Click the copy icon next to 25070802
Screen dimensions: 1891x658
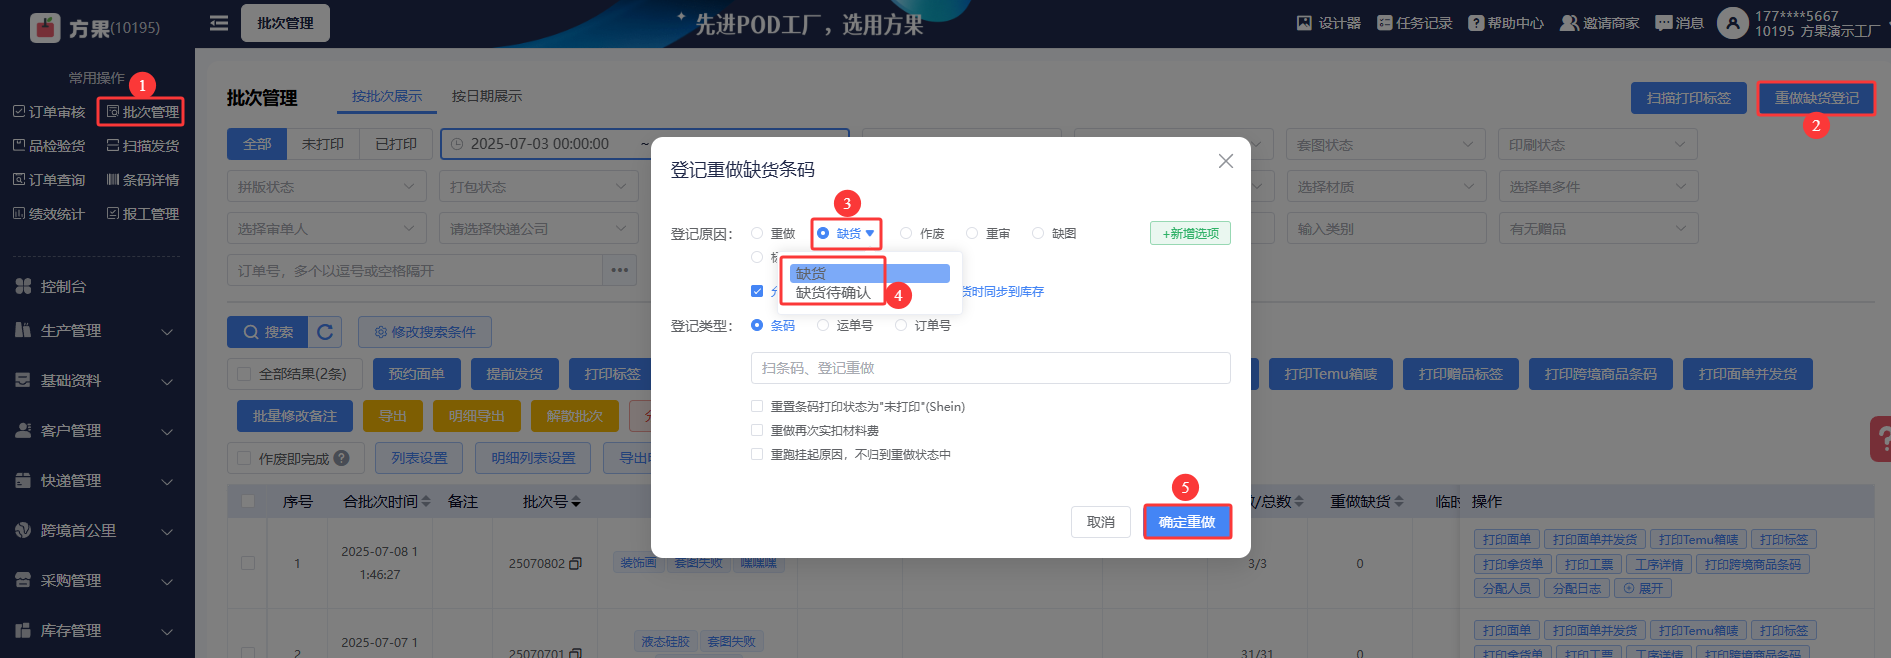(575, 564)
